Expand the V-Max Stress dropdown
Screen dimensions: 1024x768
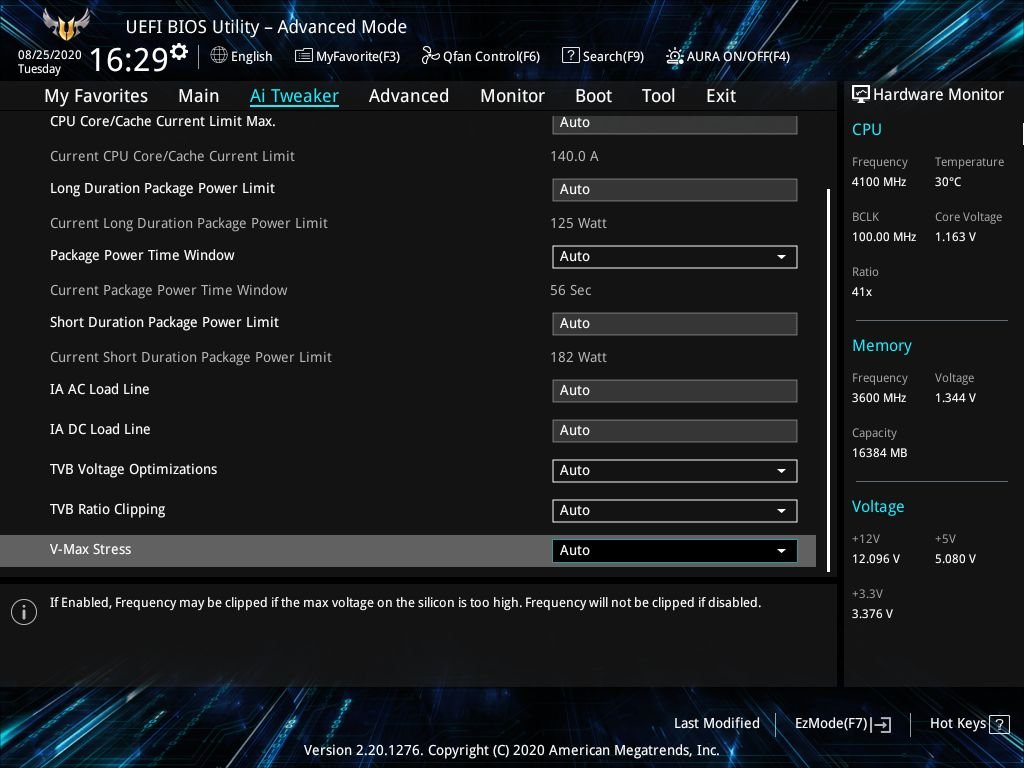pyautogui.click(x=675, y=551)
